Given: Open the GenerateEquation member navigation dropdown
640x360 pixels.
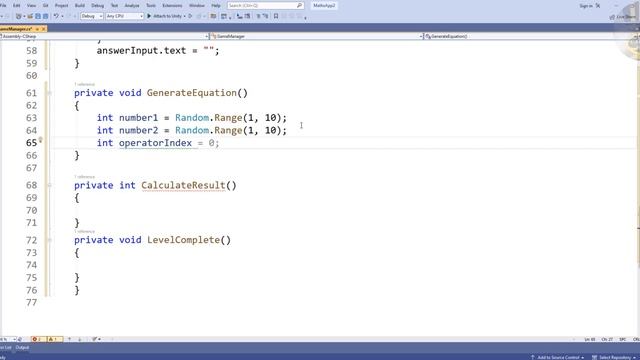Looking at the screenshot, I should [x=531, y=36].
